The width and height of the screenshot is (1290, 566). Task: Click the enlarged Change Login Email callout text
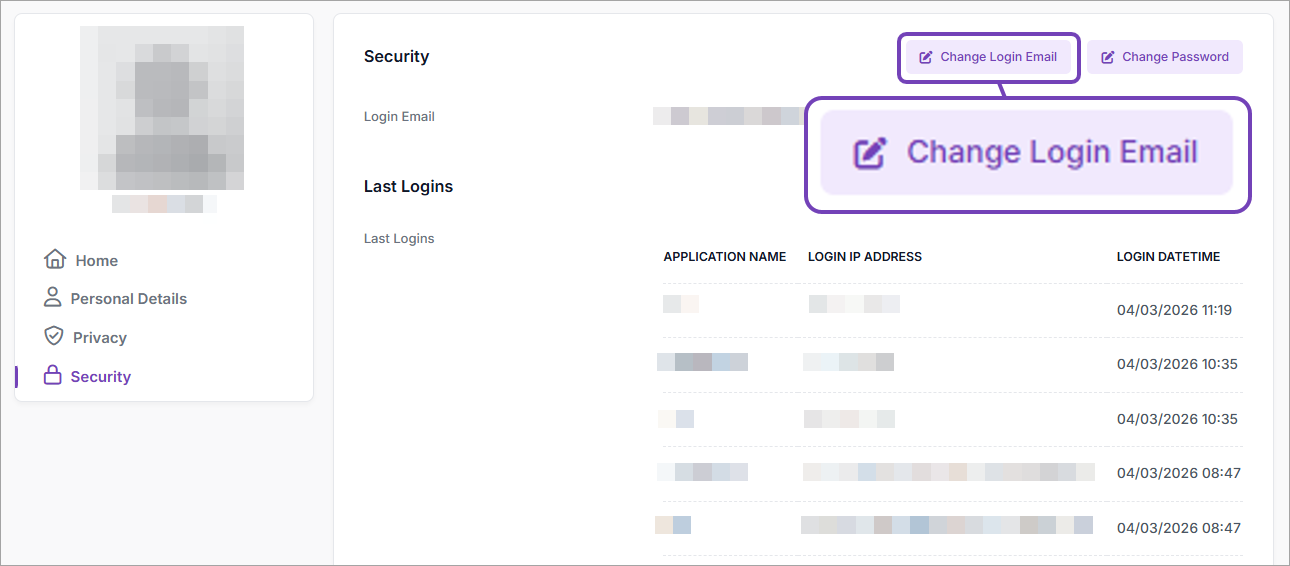[x=1052, y=152]
